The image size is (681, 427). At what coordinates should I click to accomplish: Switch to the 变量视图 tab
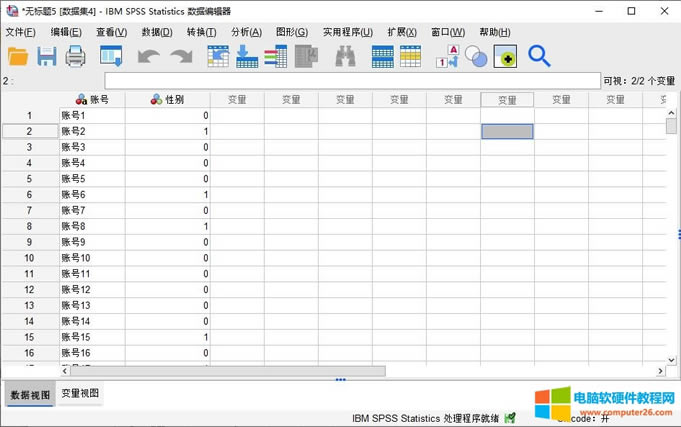coord(80,394)
